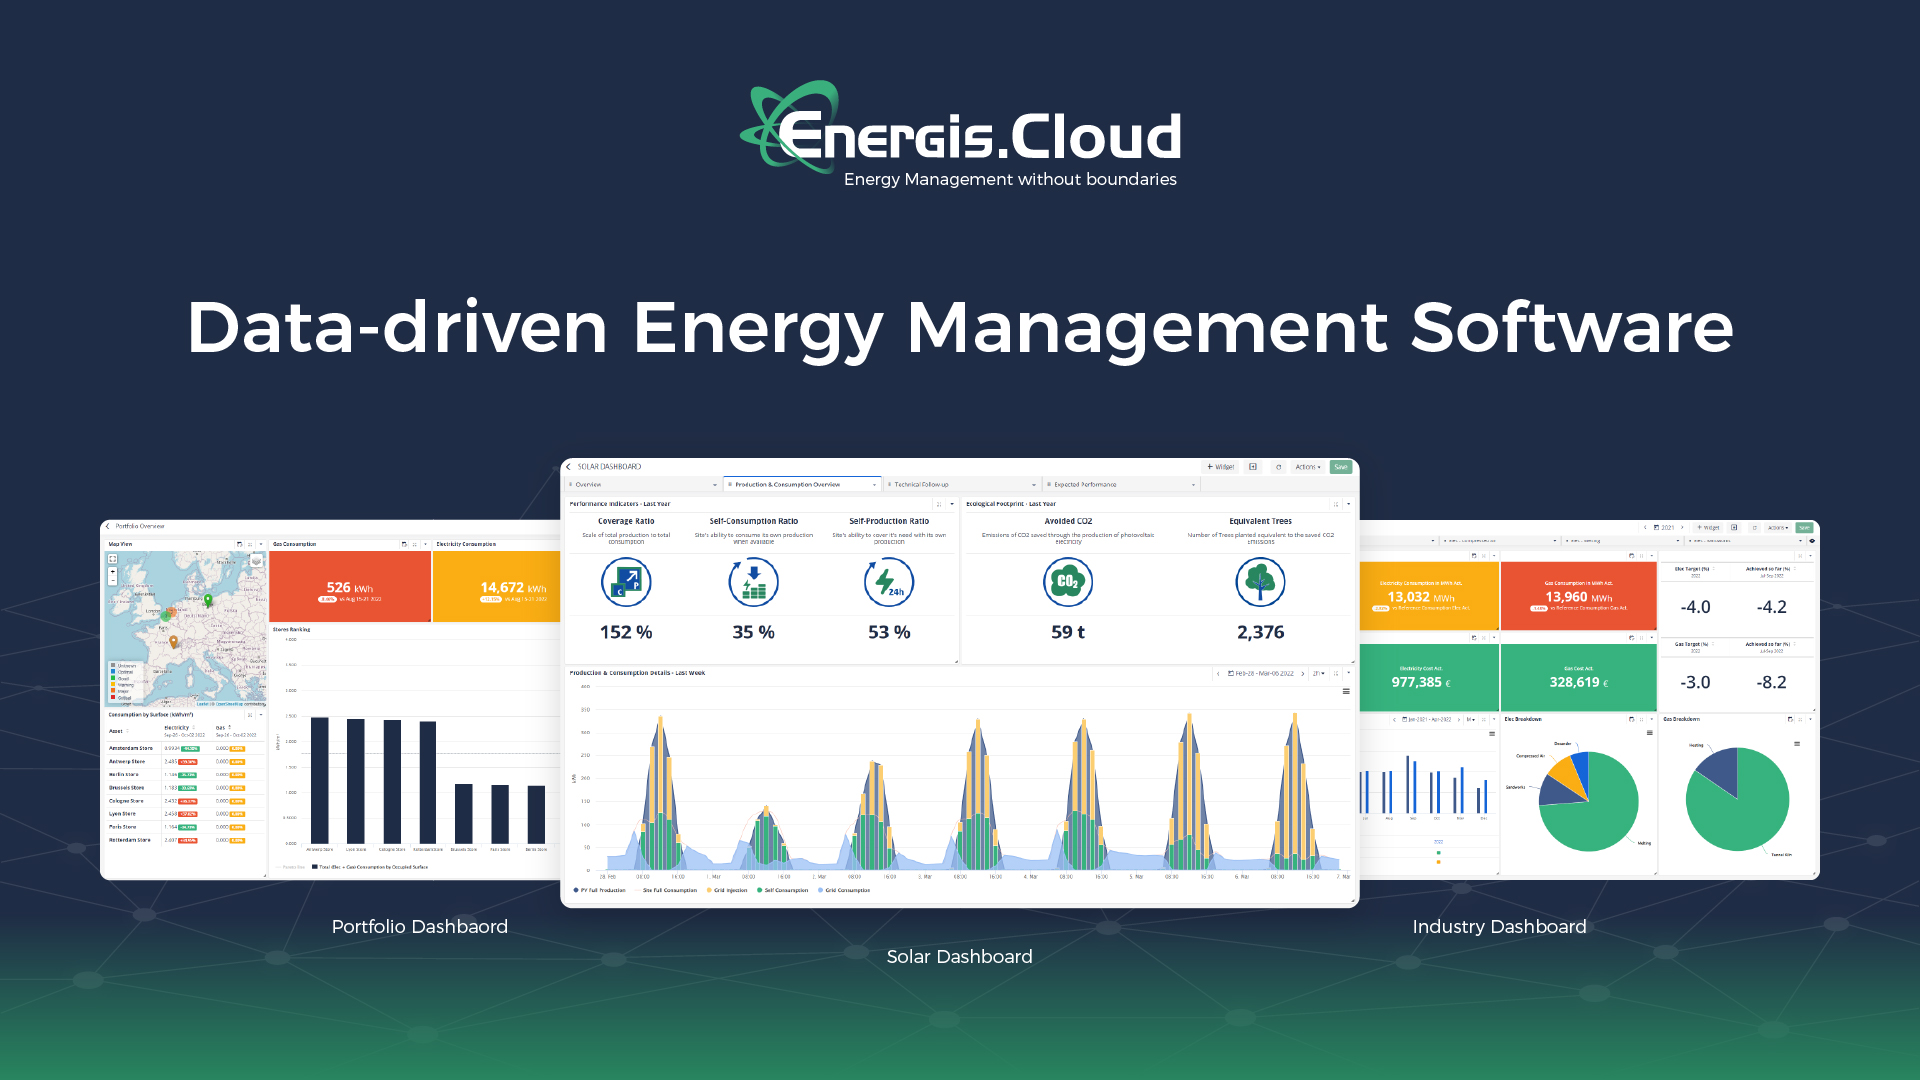
Task: Click the back arrow on Solar Dashboard
Action: pos(569,467)
